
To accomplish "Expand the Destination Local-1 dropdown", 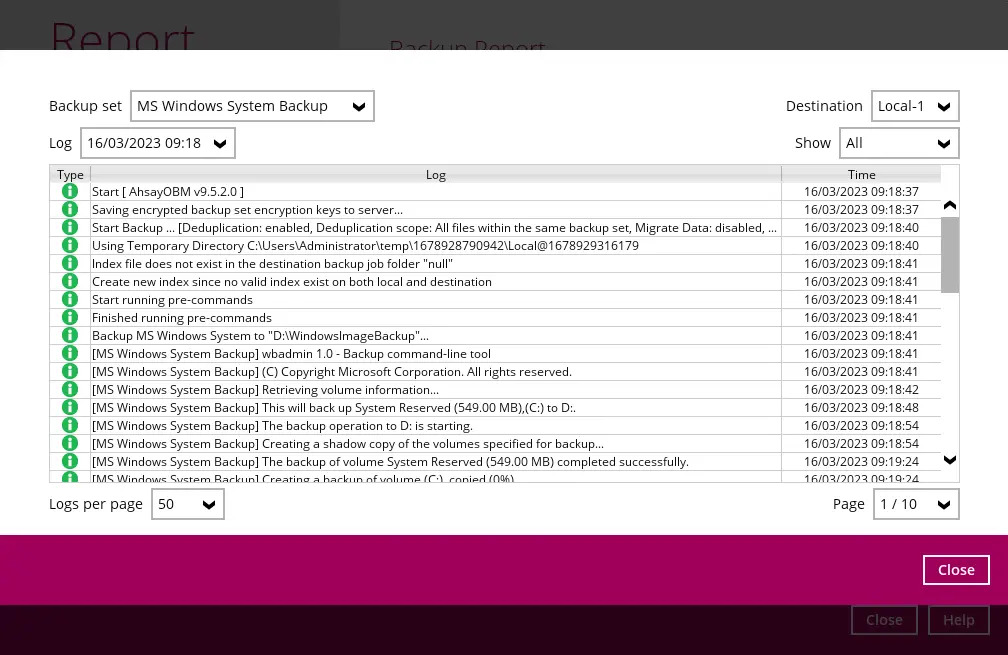I will 914,106.
